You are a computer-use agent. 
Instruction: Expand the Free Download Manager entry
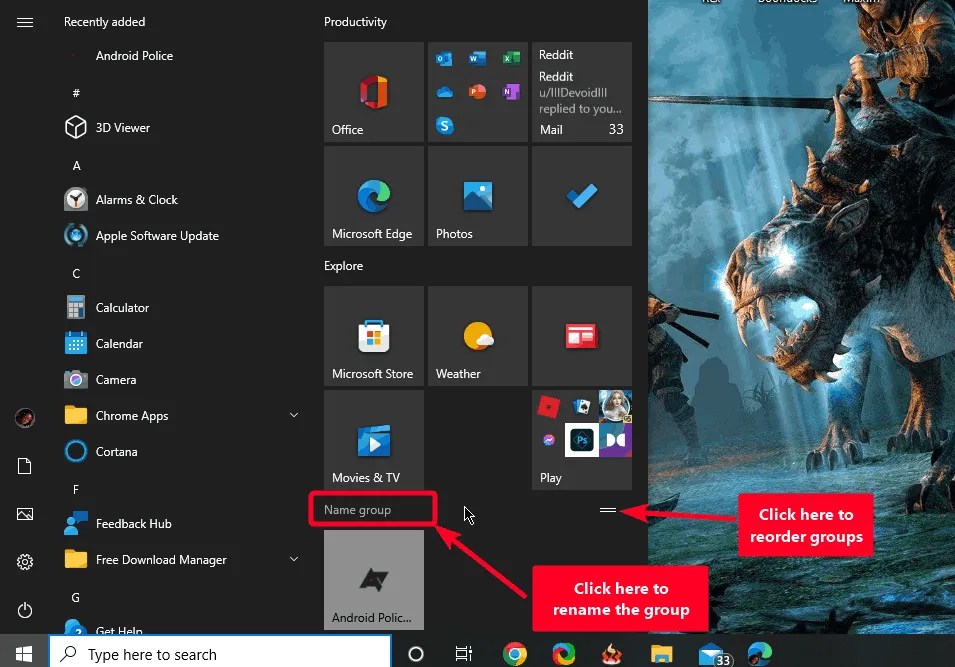tap(292, 559)
